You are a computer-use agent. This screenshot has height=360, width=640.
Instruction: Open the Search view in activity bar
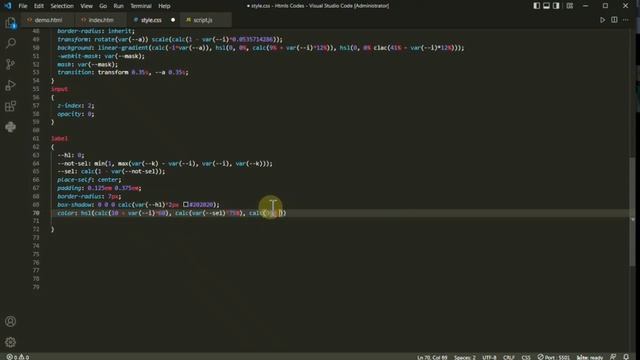[x=11, y=43]
